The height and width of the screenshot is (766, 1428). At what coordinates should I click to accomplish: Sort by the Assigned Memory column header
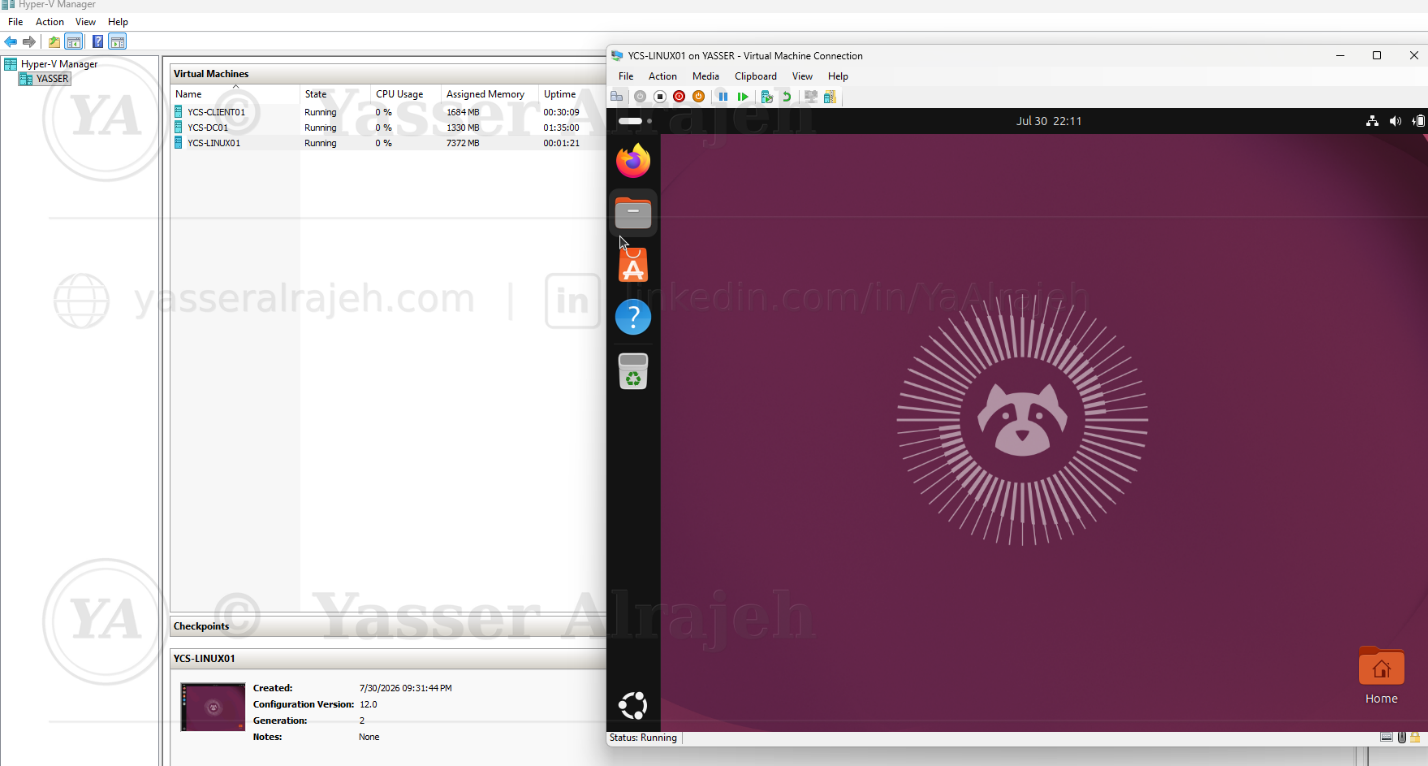[490, 94]
